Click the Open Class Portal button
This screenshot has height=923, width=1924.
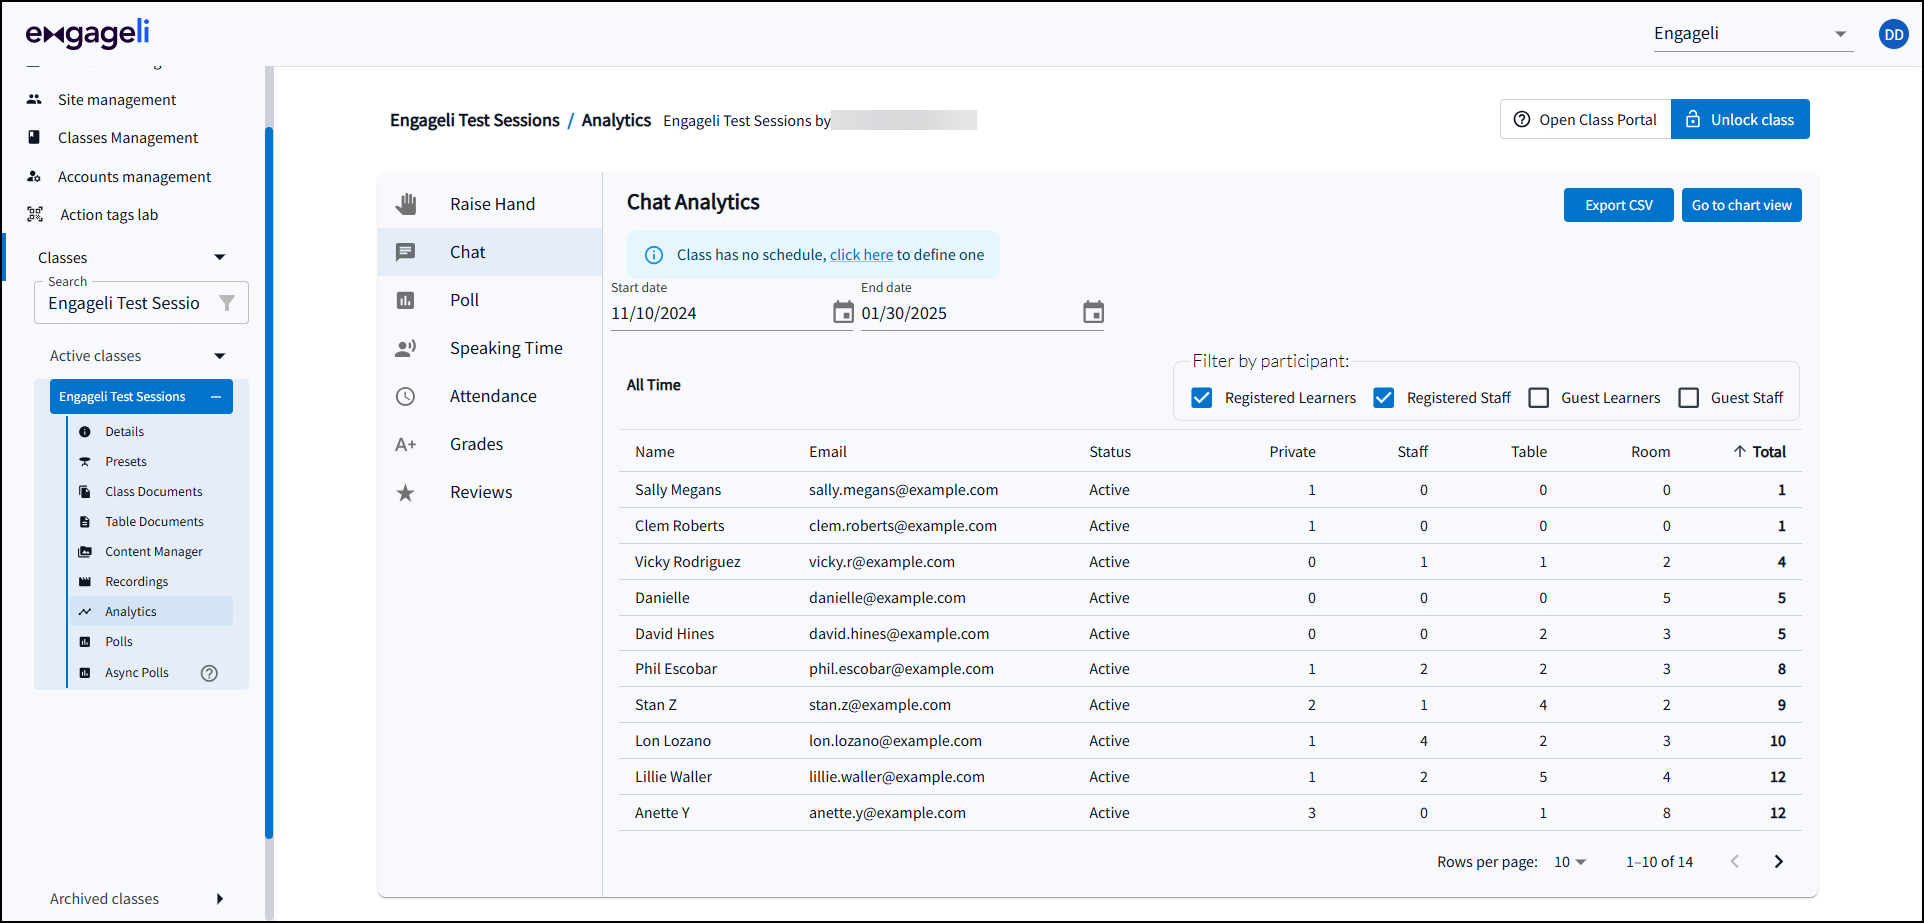pyautogui.click(x=1586, y=119)
